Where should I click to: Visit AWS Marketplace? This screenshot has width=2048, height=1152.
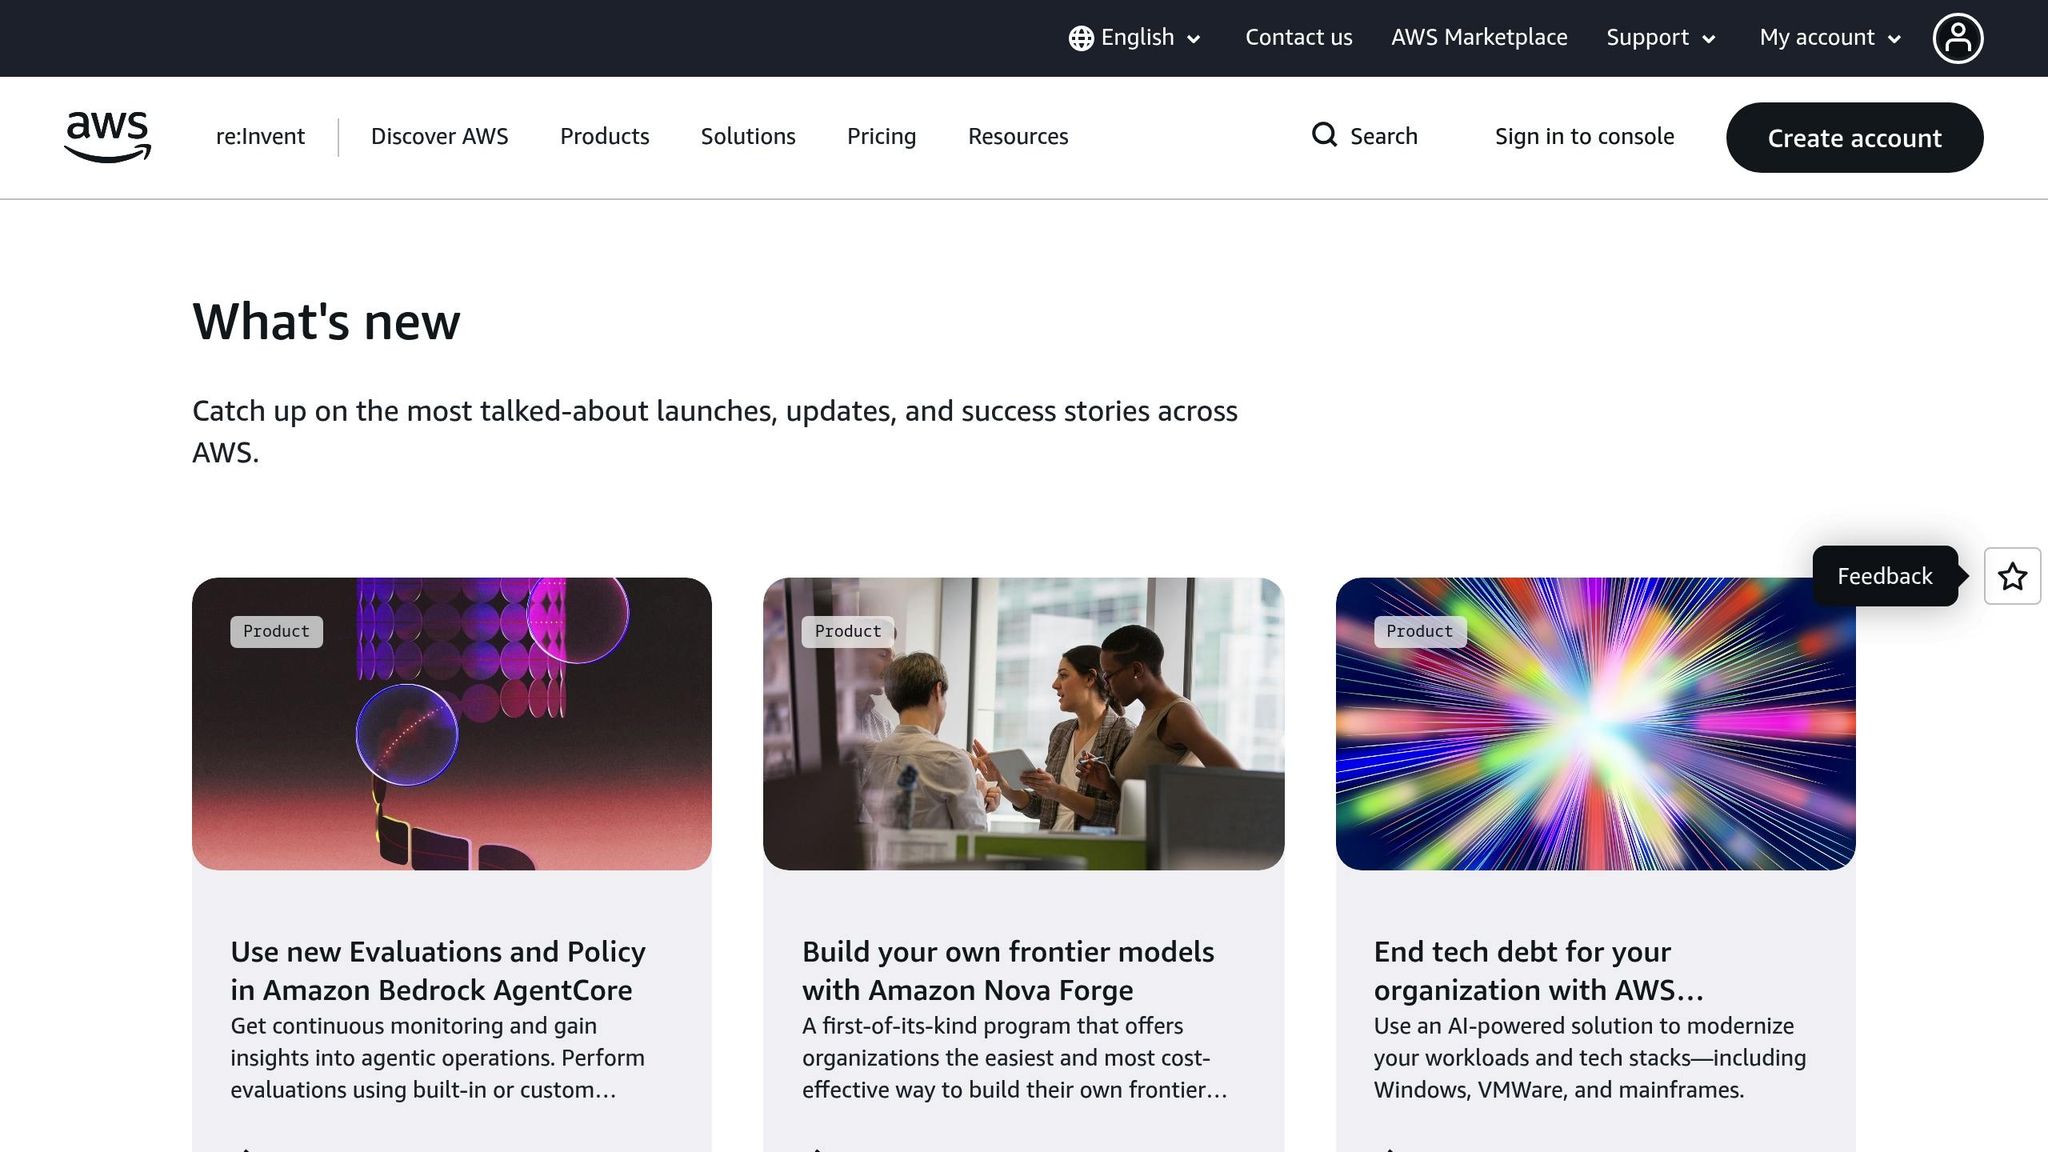[1478, 37]
